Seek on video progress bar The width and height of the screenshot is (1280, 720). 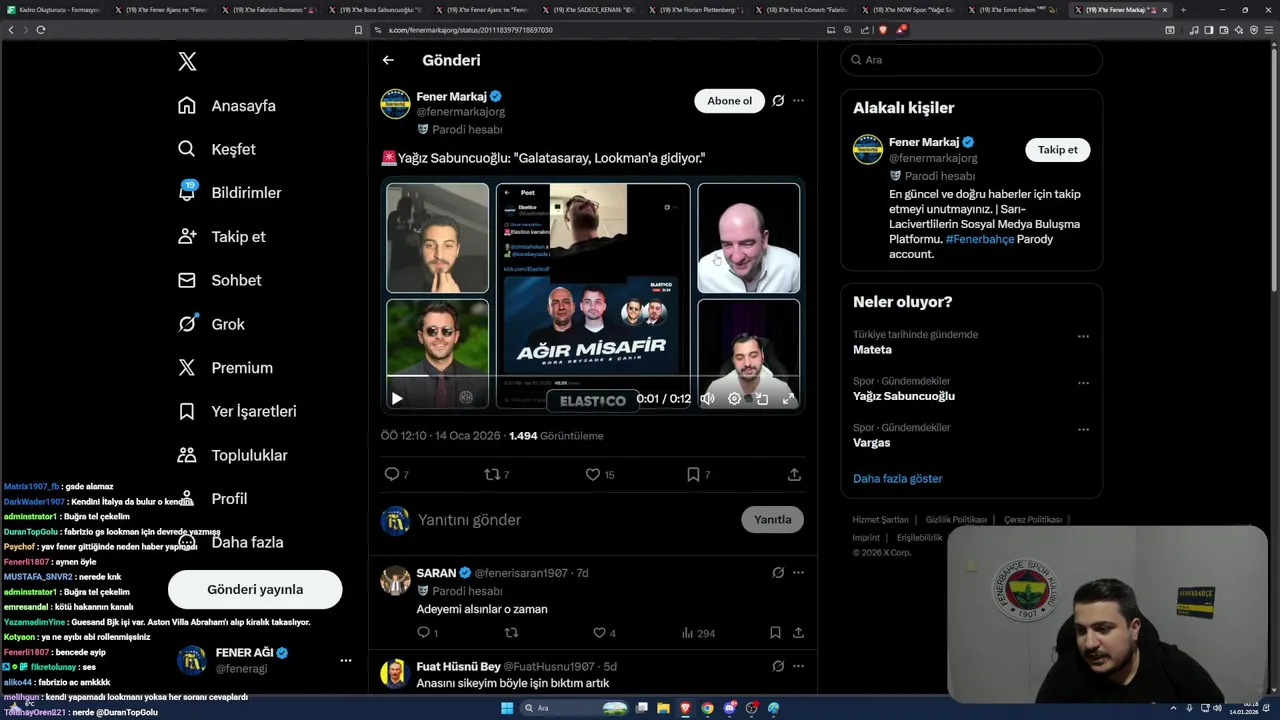click(592, 376)
